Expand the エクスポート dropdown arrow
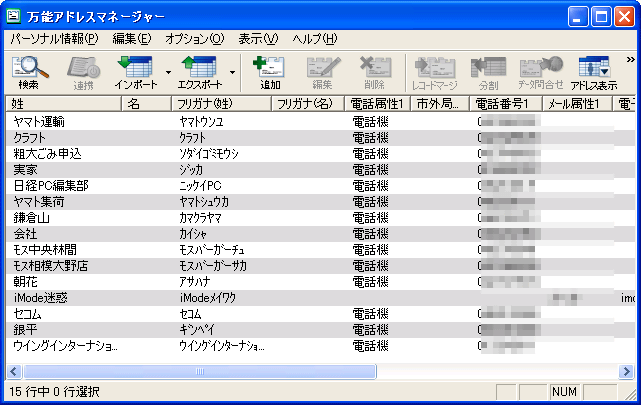 [x=232, y=73]
